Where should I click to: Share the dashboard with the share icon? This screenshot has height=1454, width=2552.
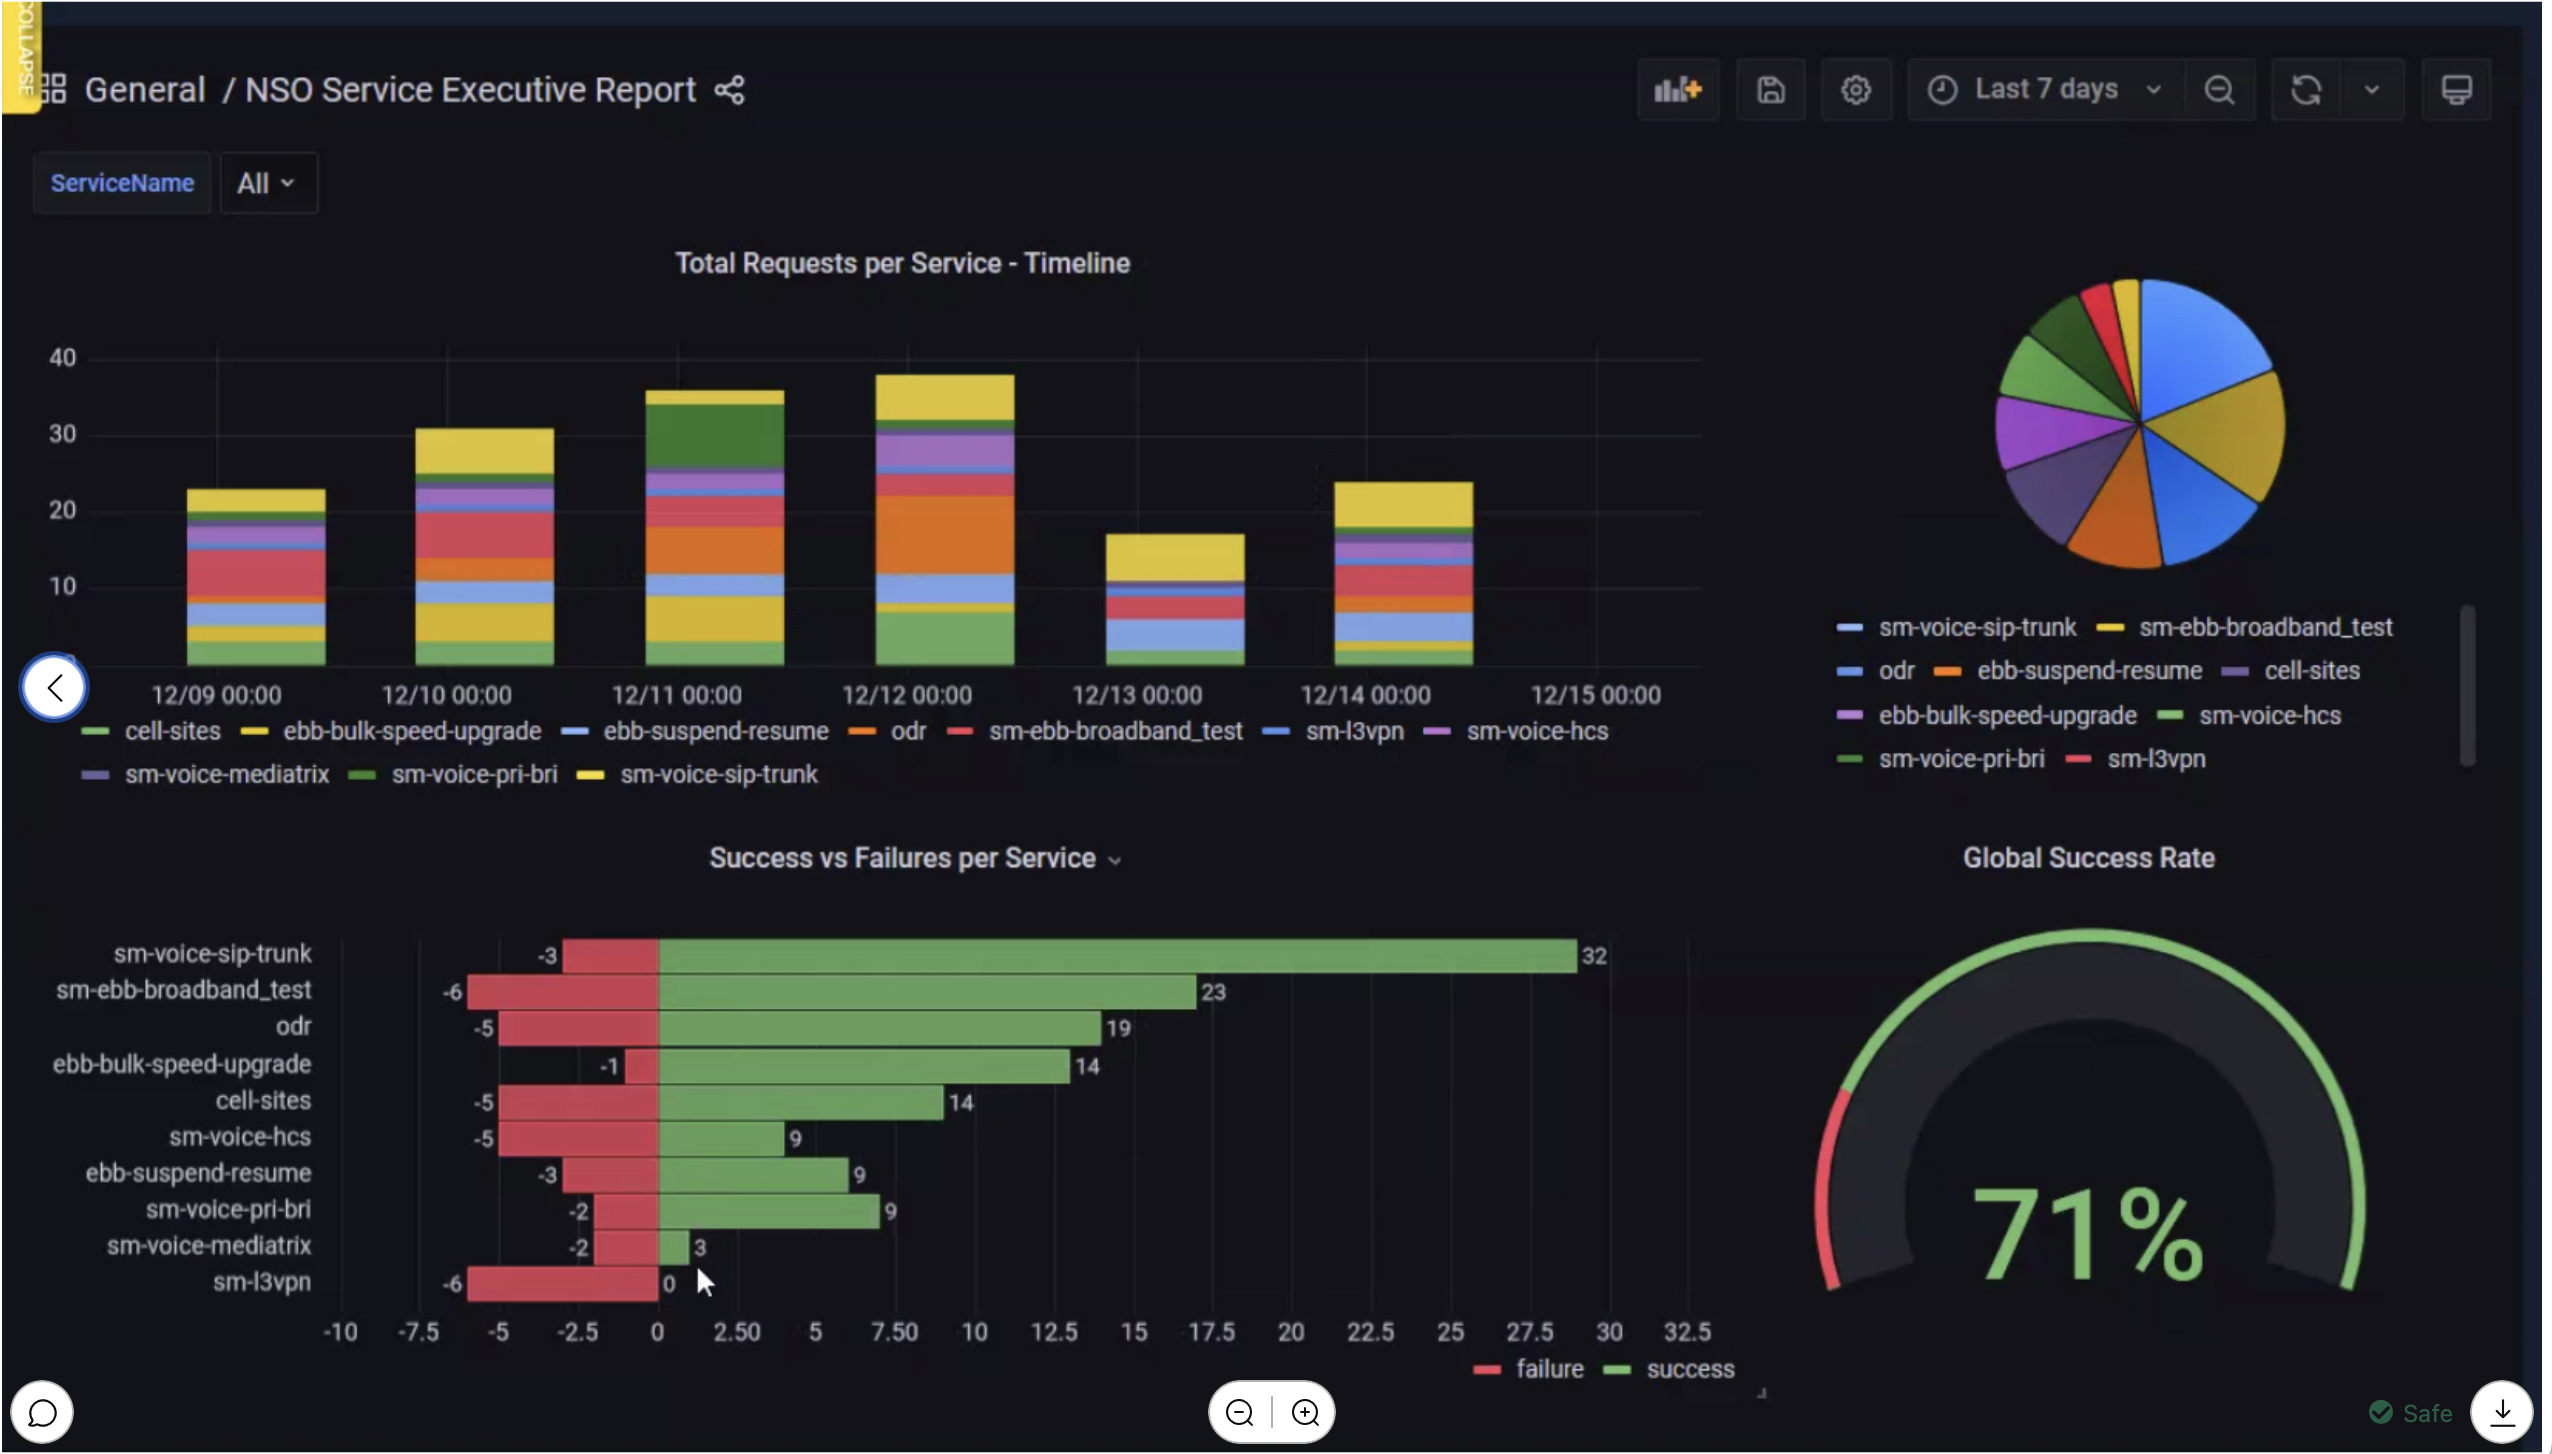(x=729, y=90)
